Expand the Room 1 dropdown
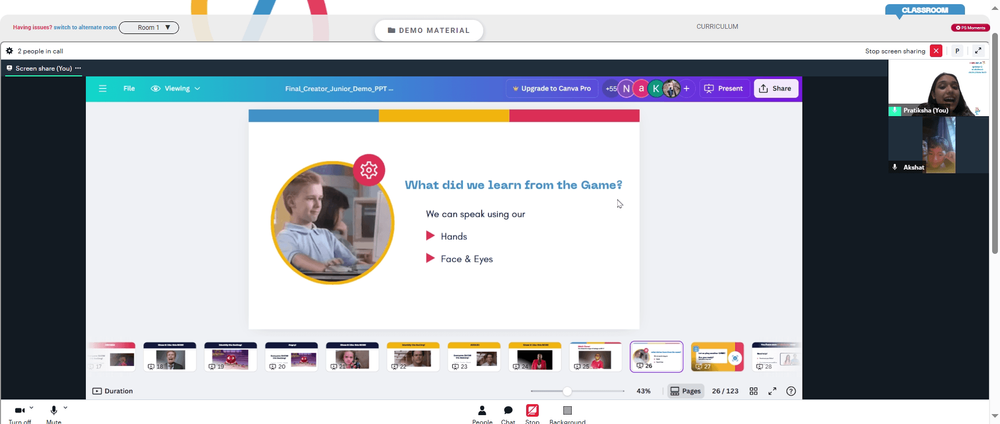The width and height of the screenshot is (1000, 424). click(149, 27)
